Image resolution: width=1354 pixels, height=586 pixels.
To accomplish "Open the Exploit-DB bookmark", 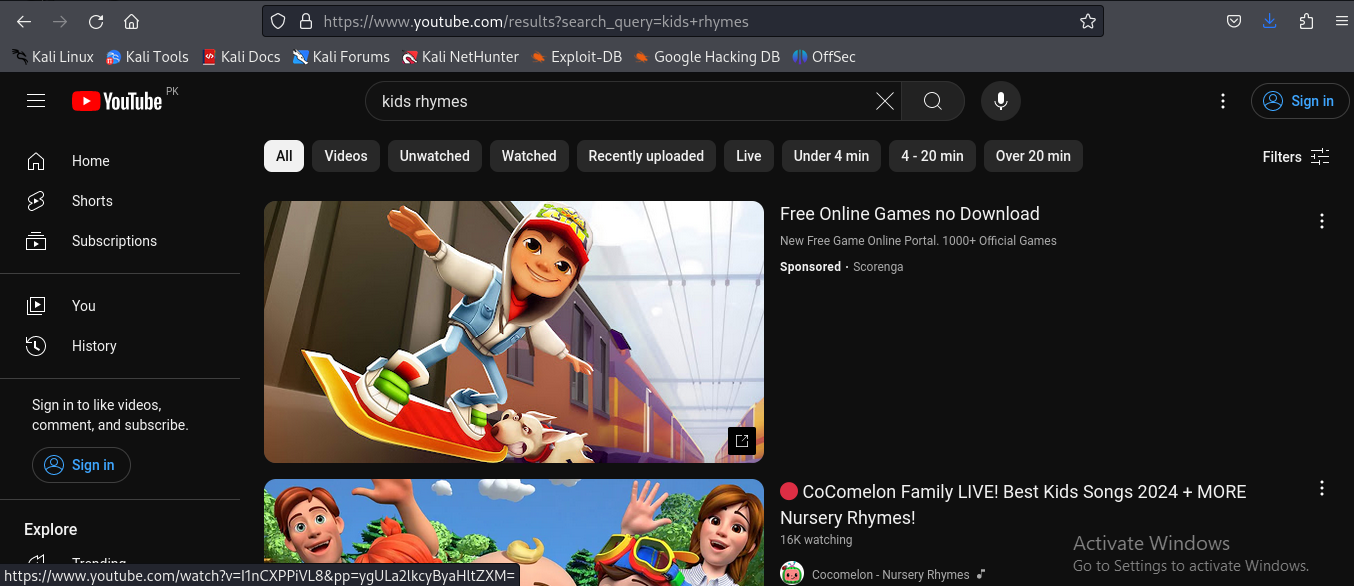I will click(x=576, y=57).
